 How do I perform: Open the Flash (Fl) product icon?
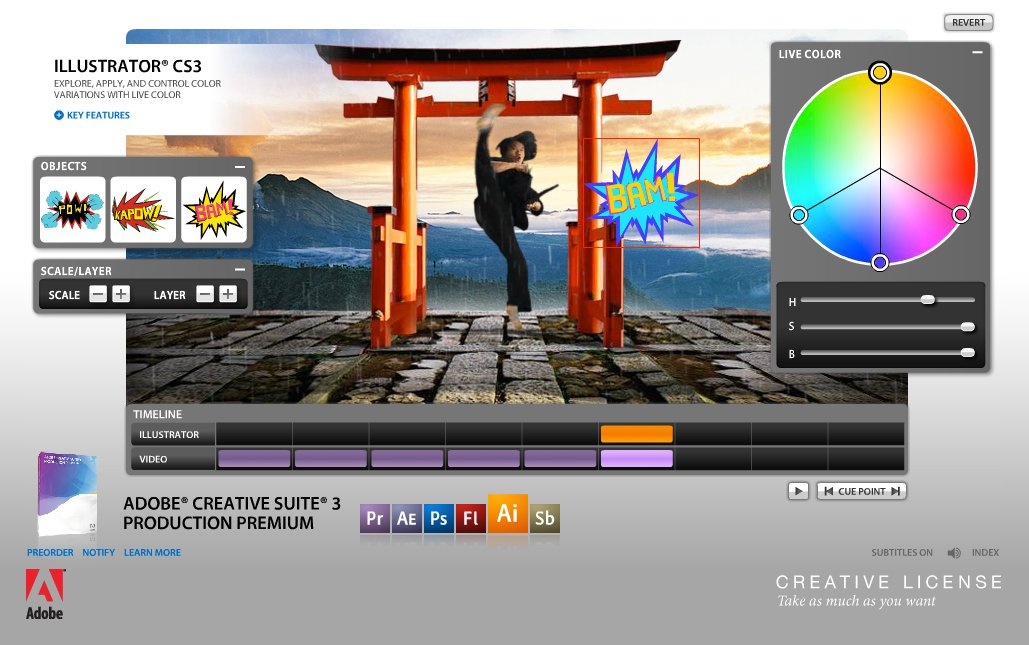(x=470, y=518)
